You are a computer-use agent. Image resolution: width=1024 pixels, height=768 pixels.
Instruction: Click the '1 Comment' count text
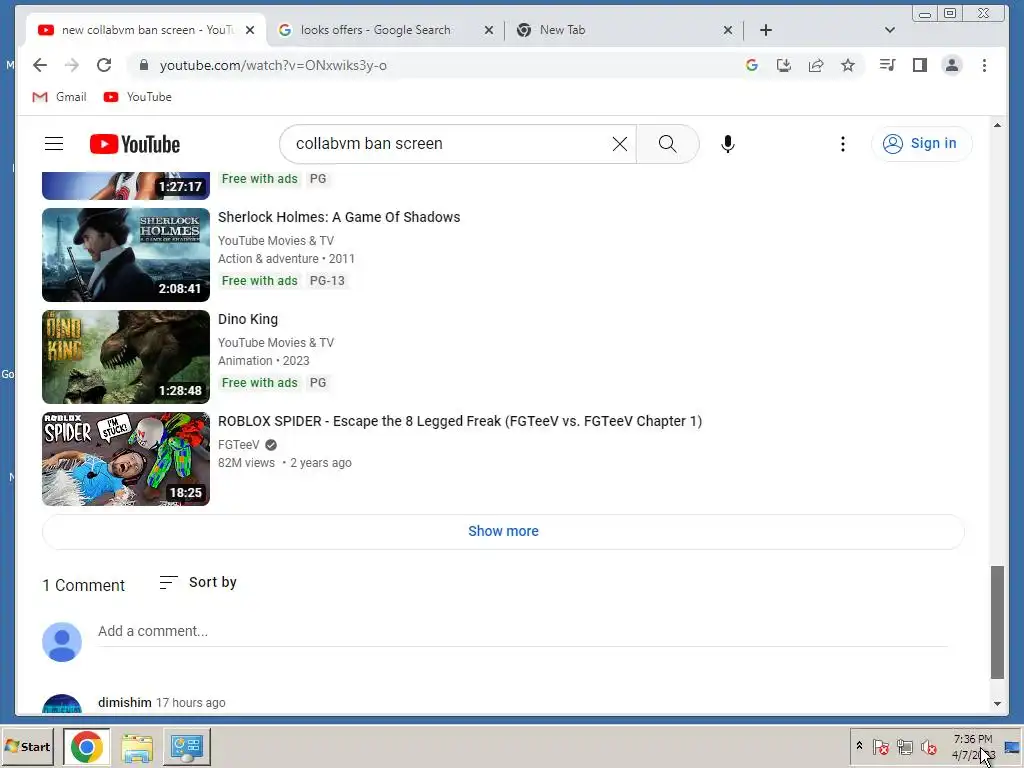click(x=84, y=585)
